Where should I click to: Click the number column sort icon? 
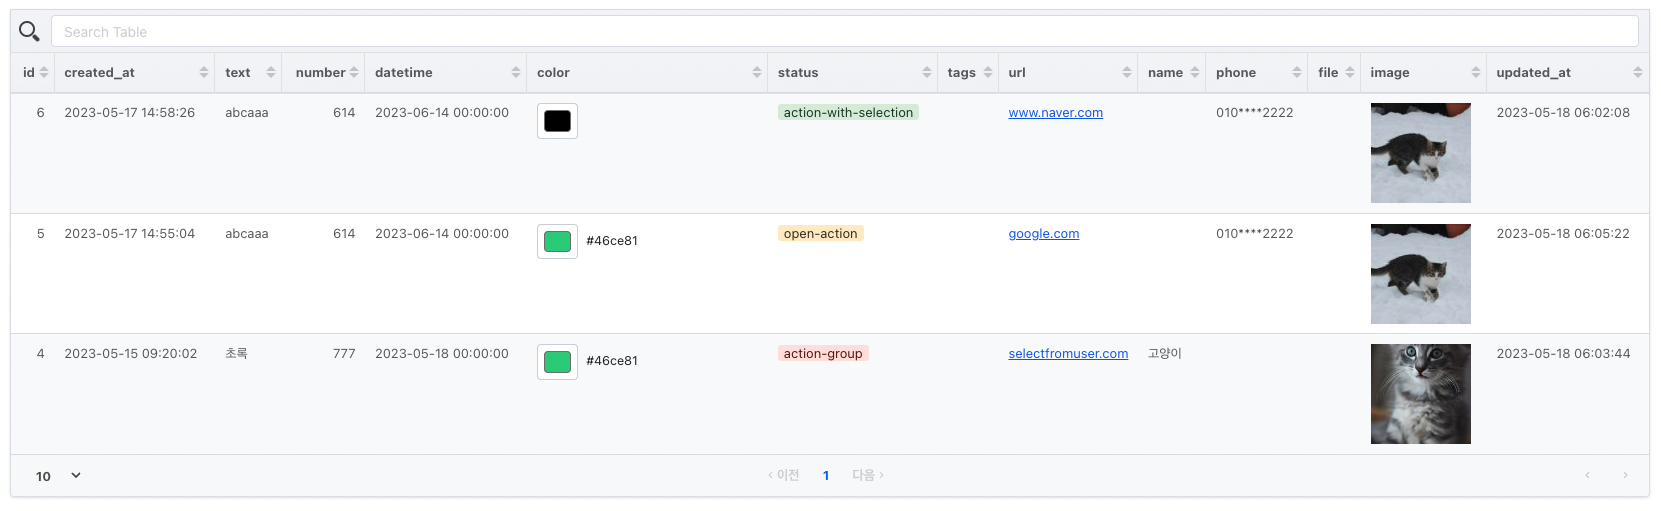coord(354,73)
